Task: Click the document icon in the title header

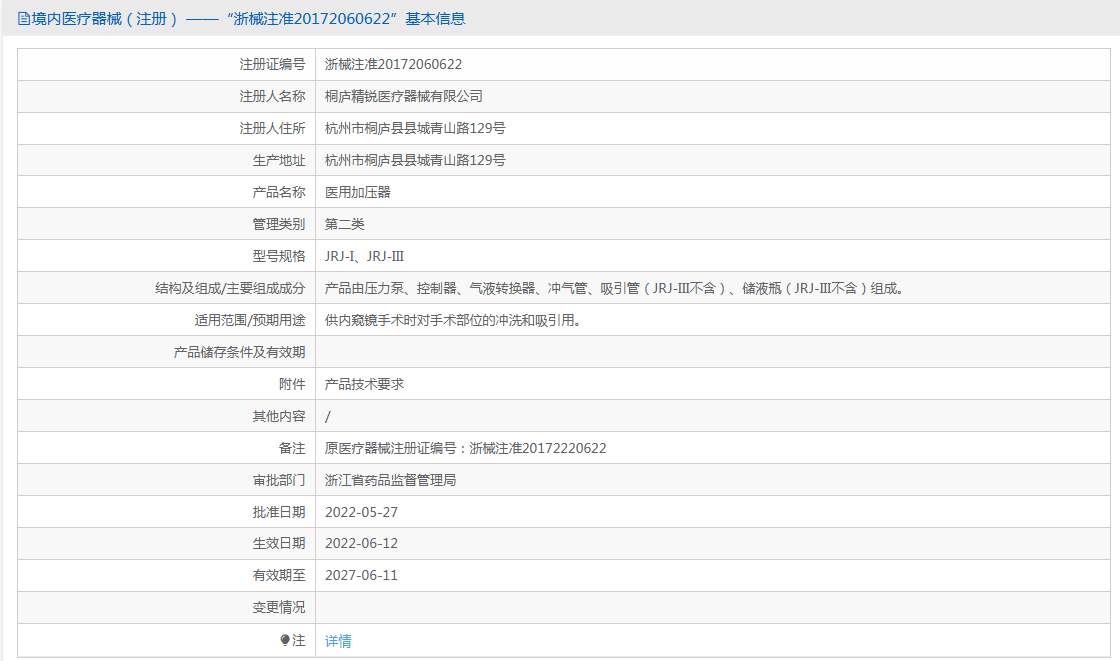Action: [24, 19]
